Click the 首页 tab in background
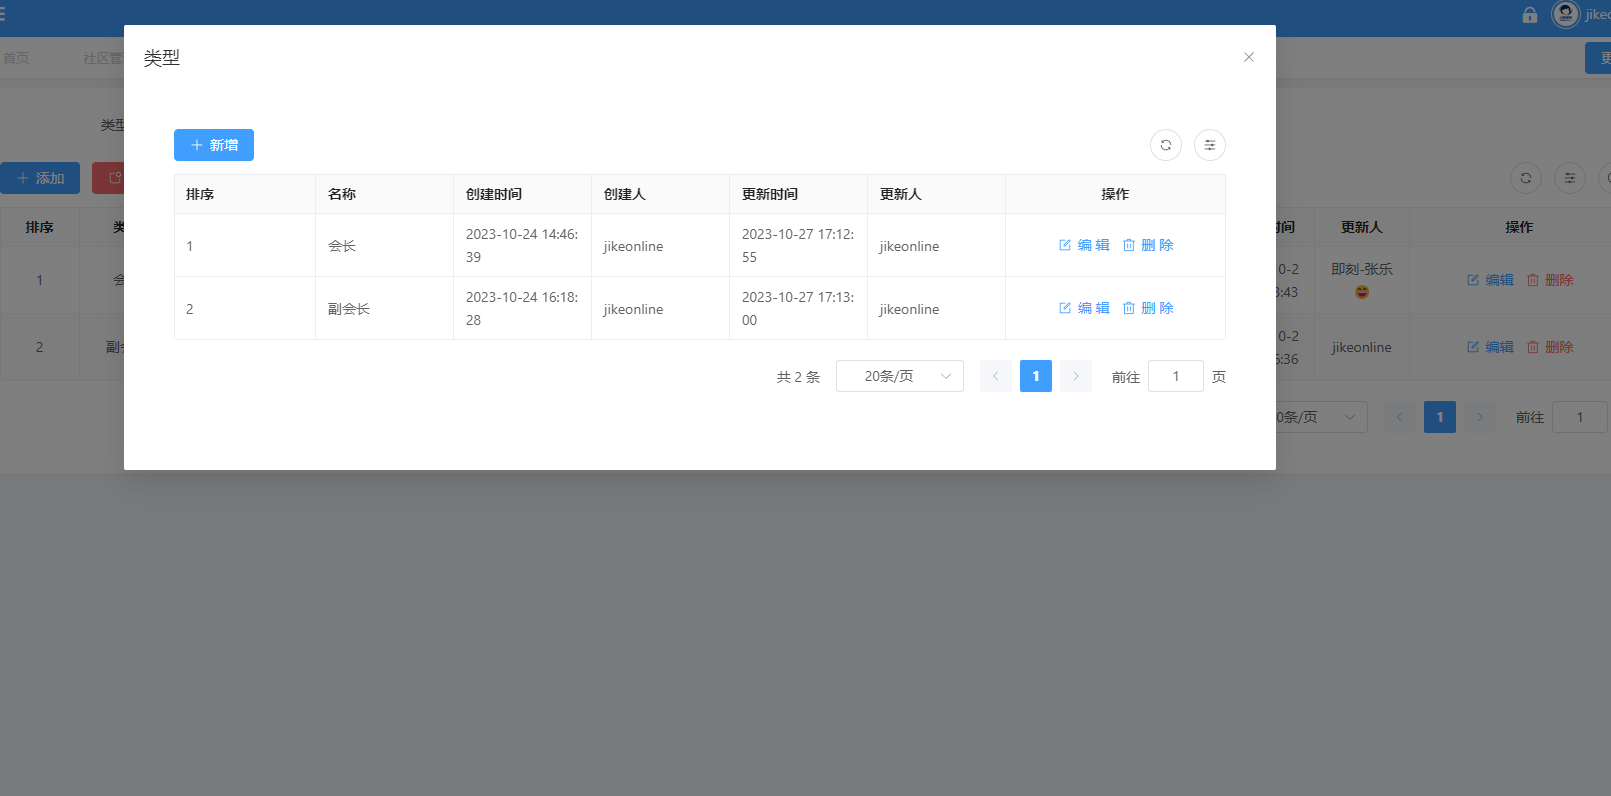Image resolution: width=1611 pixels, height=796 pixels. [16, 58]
